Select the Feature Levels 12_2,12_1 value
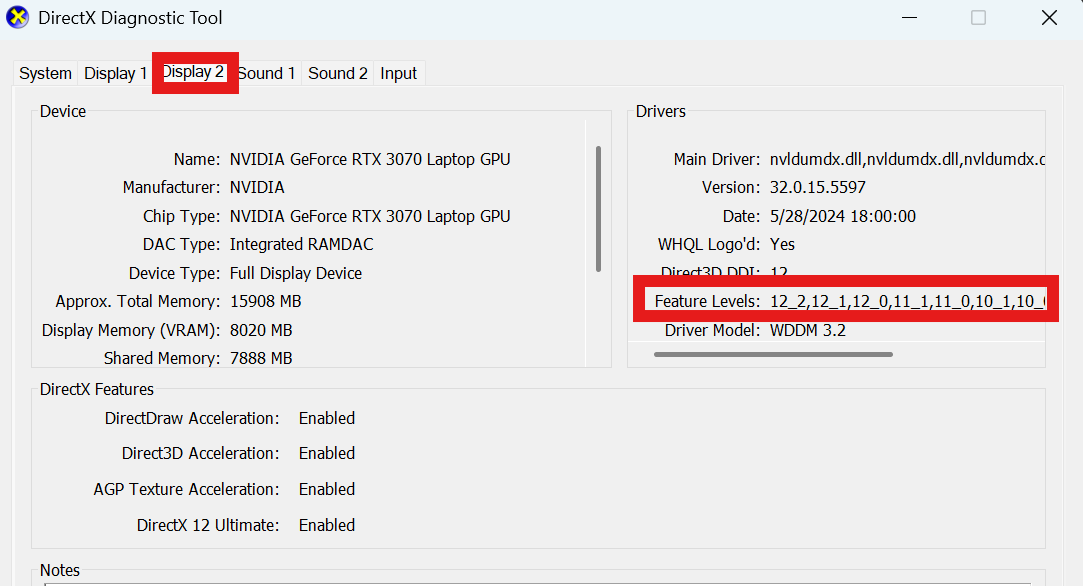 [x=908, y=302]
